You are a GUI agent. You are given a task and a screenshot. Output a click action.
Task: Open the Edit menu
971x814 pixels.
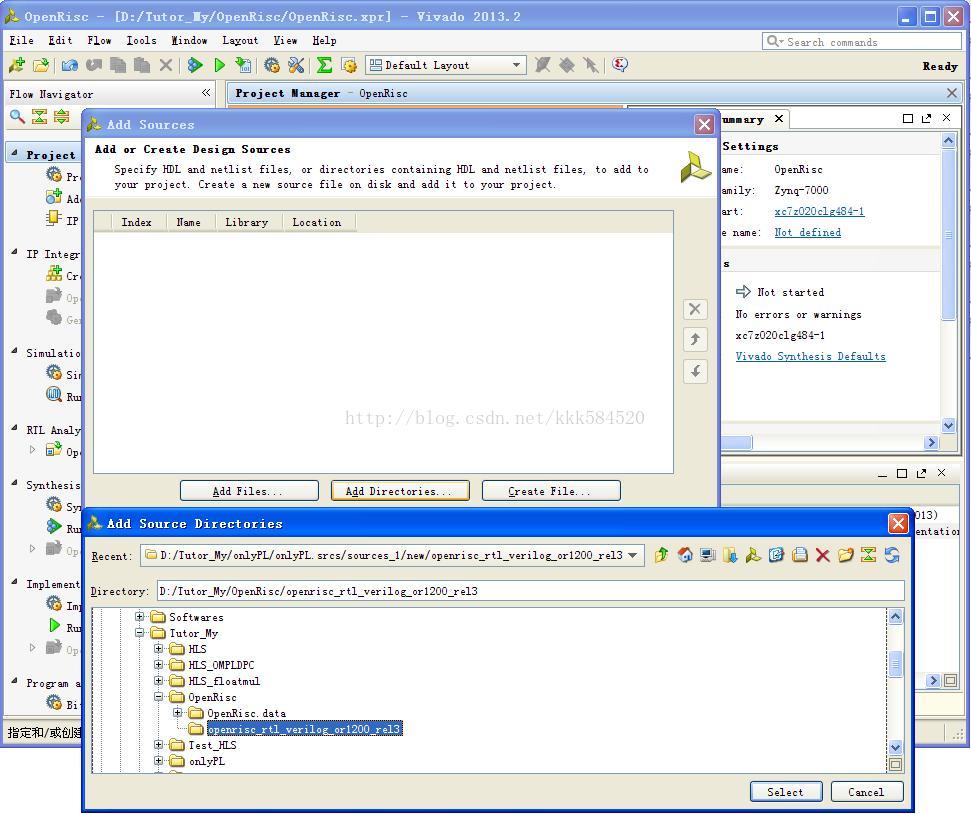coord(60,40)
